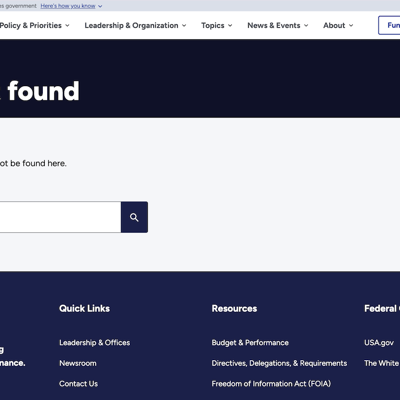Viewport: 400px width, 400px height.
Task: Toggle chevron after 'Here's how you know'
Action: coord(100,6)
